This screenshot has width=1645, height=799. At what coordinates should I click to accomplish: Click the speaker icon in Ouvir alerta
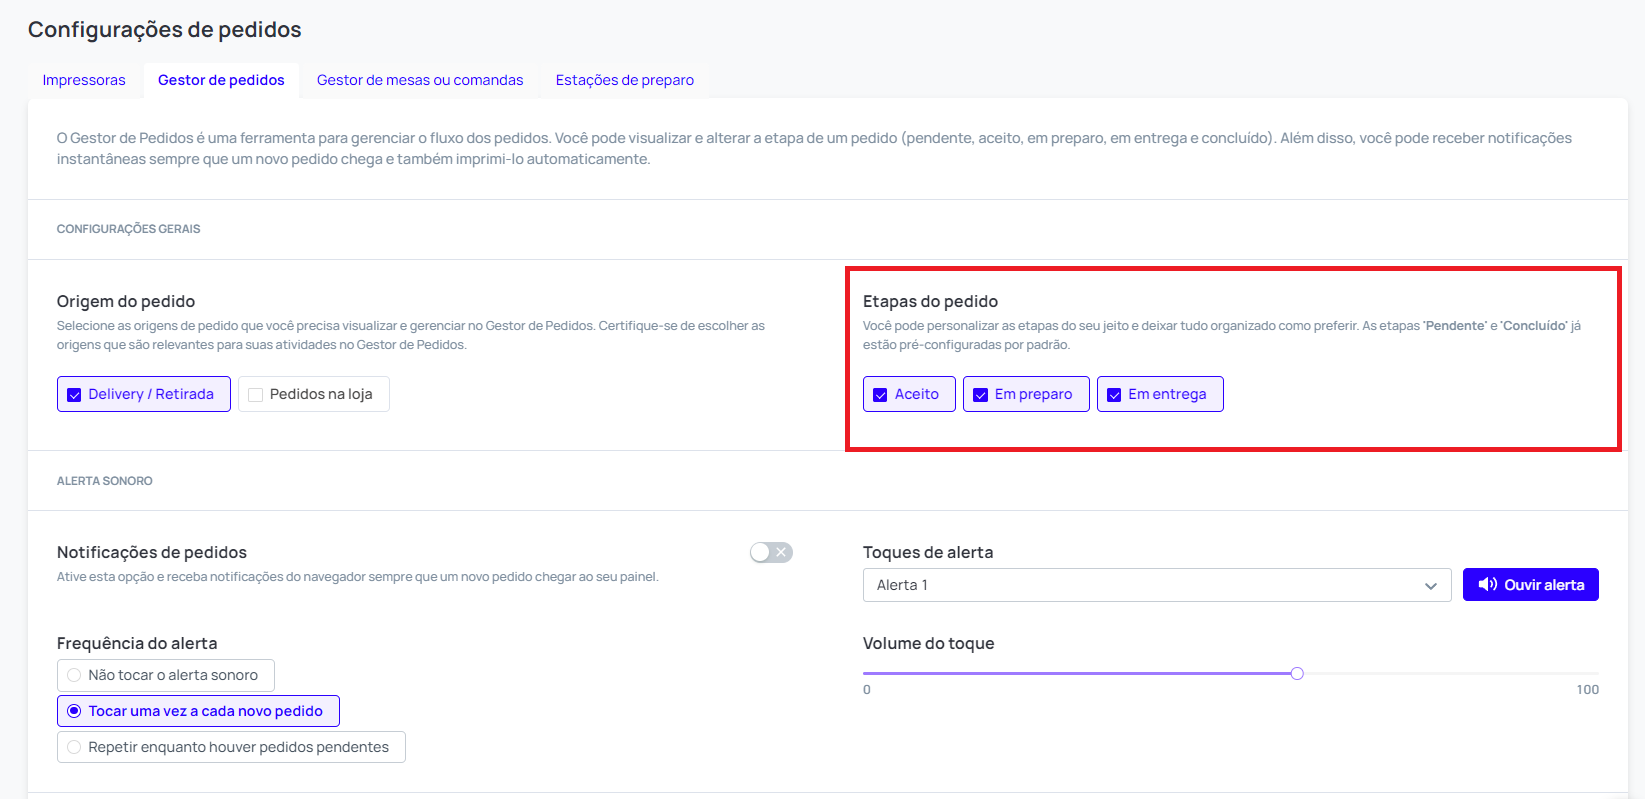(1487, 585)
